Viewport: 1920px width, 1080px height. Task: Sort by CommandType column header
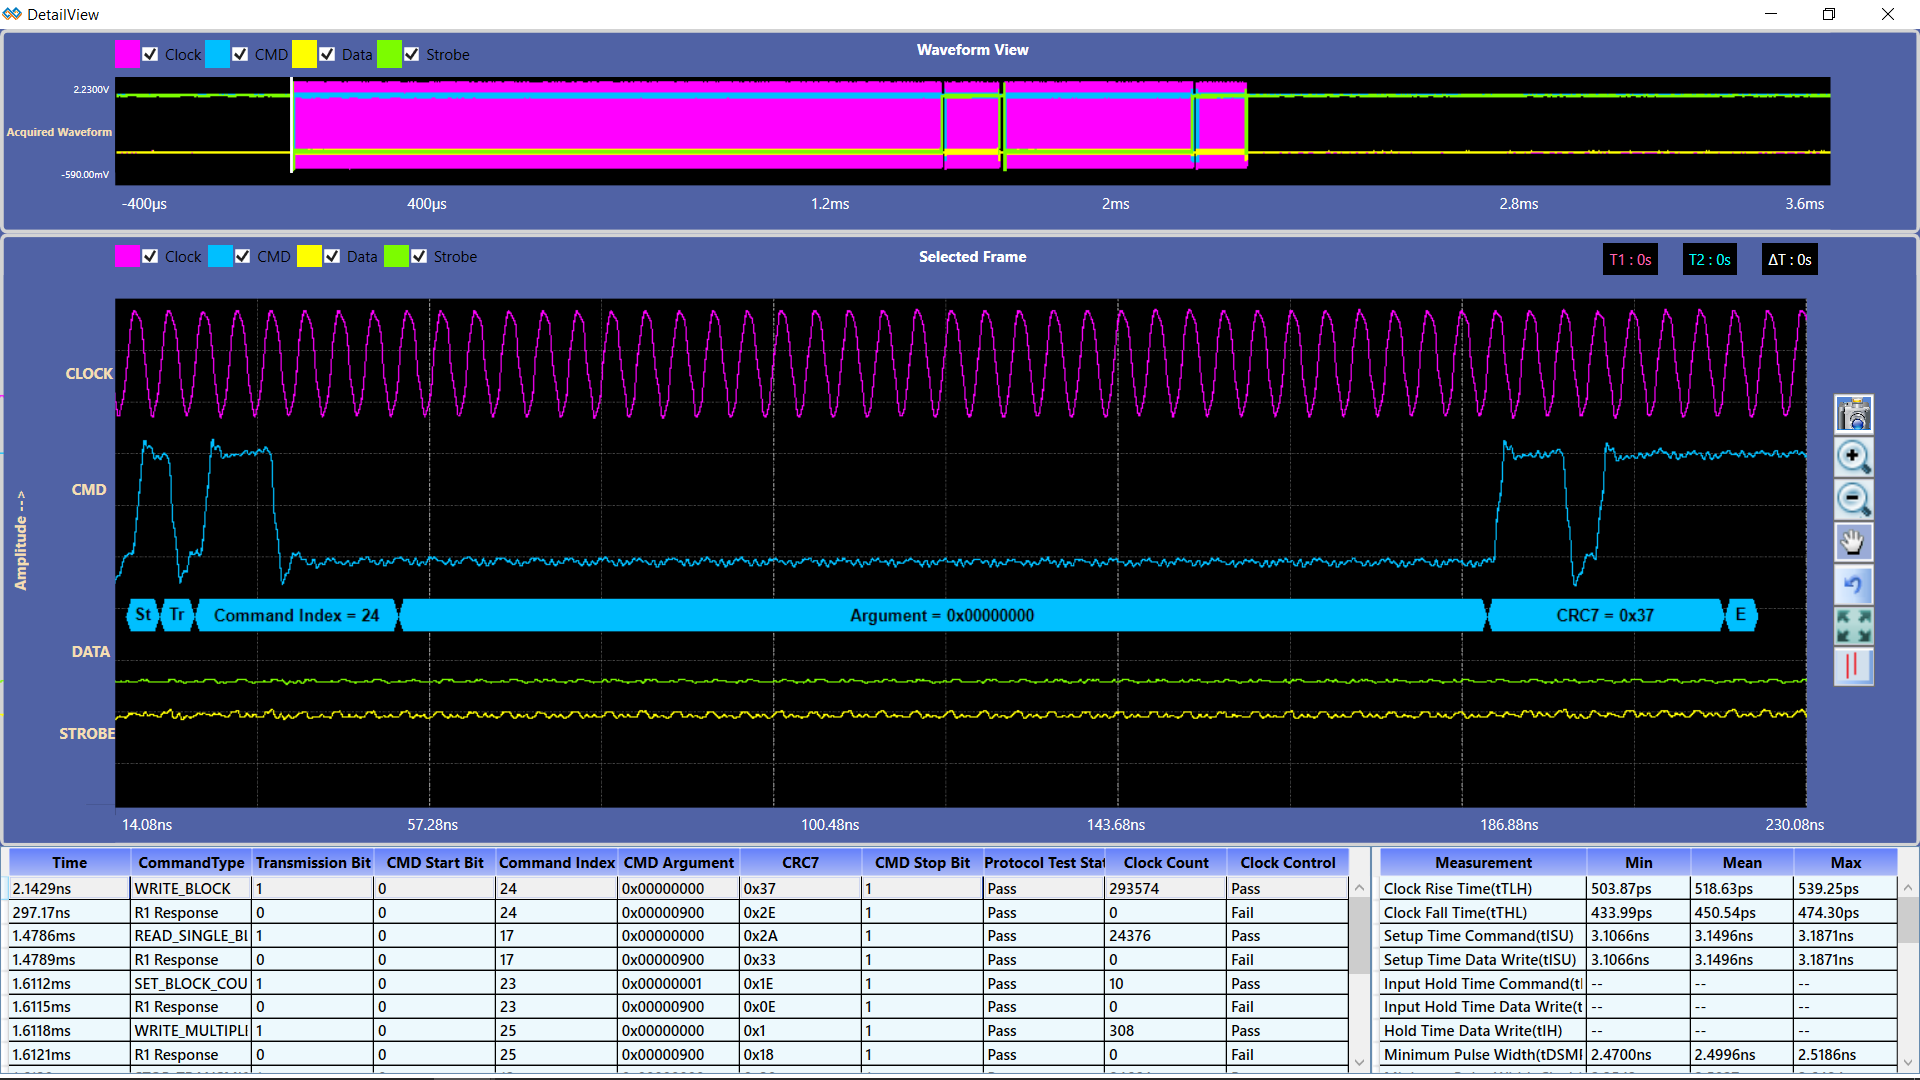pos(190,862)
